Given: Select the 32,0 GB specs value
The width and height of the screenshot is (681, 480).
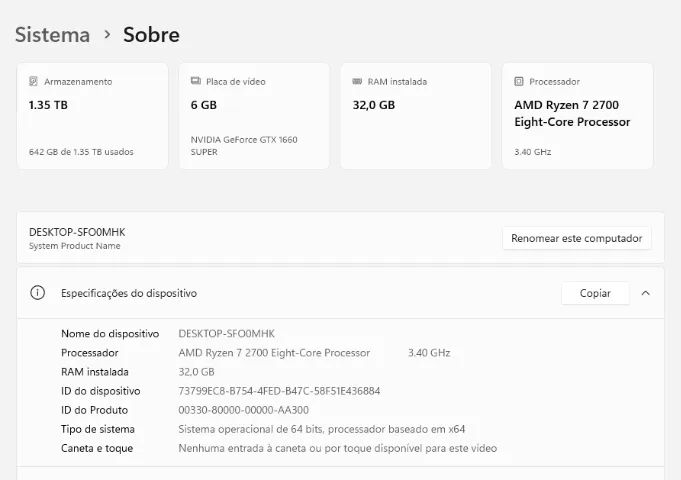Looking at the screenshot, I should [196, 372].
